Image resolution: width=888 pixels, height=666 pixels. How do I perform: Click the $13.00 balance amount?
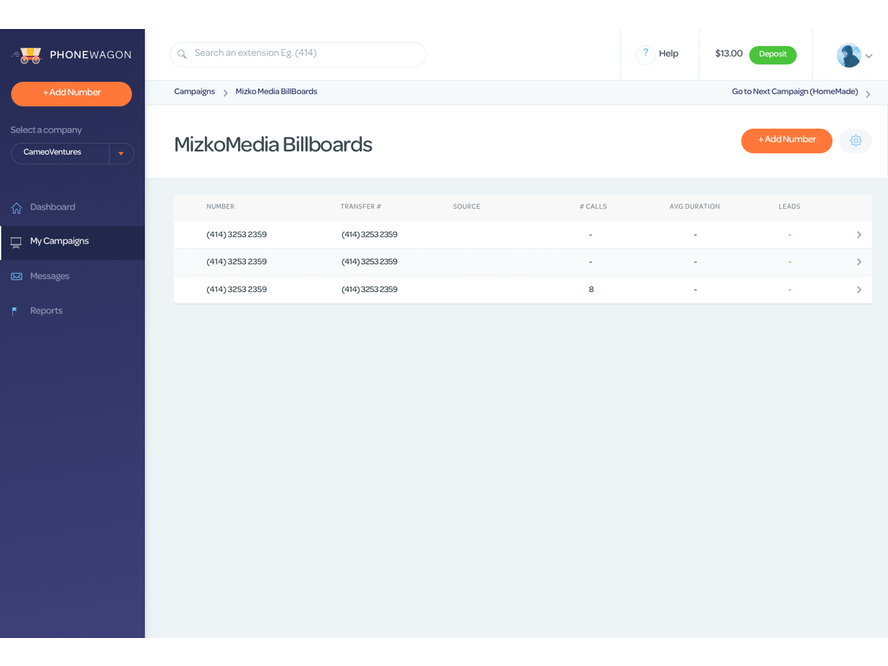tap(729, 54)
